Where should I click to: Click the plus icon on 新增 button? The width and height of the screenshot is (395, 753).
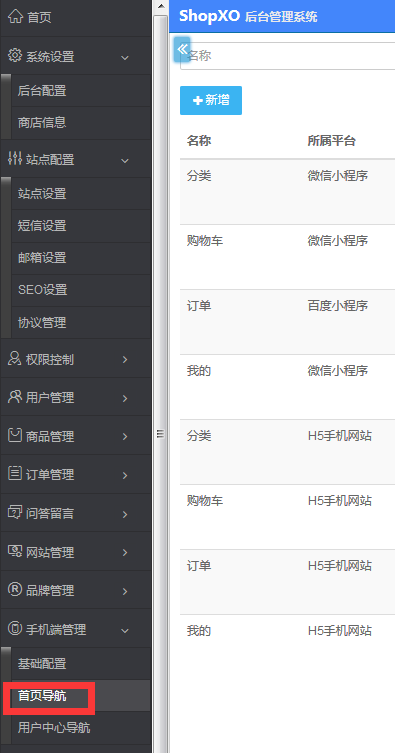click(197, 100)
